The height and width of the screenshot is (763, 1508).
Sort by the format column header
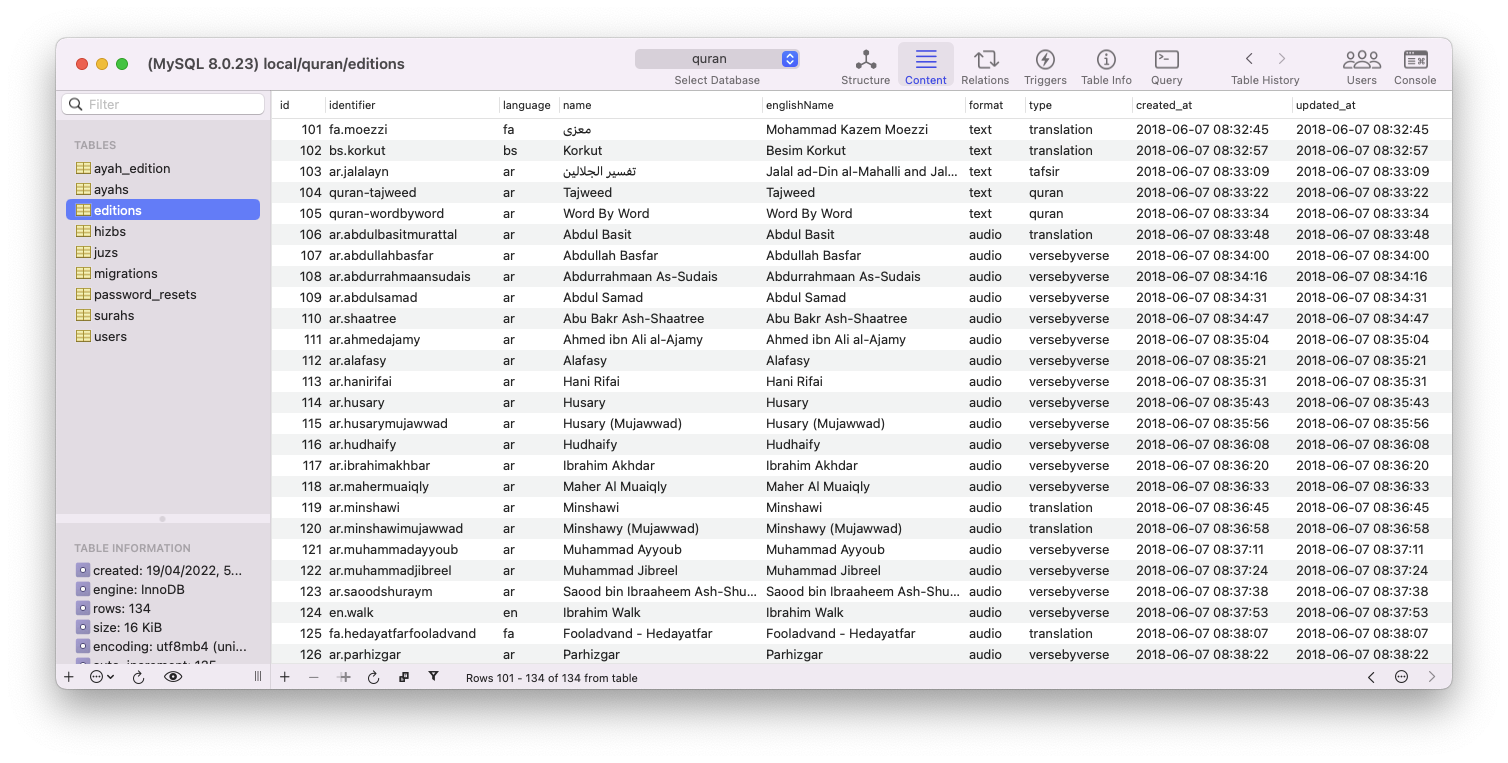pyautogui.click(x=995, y=105)
